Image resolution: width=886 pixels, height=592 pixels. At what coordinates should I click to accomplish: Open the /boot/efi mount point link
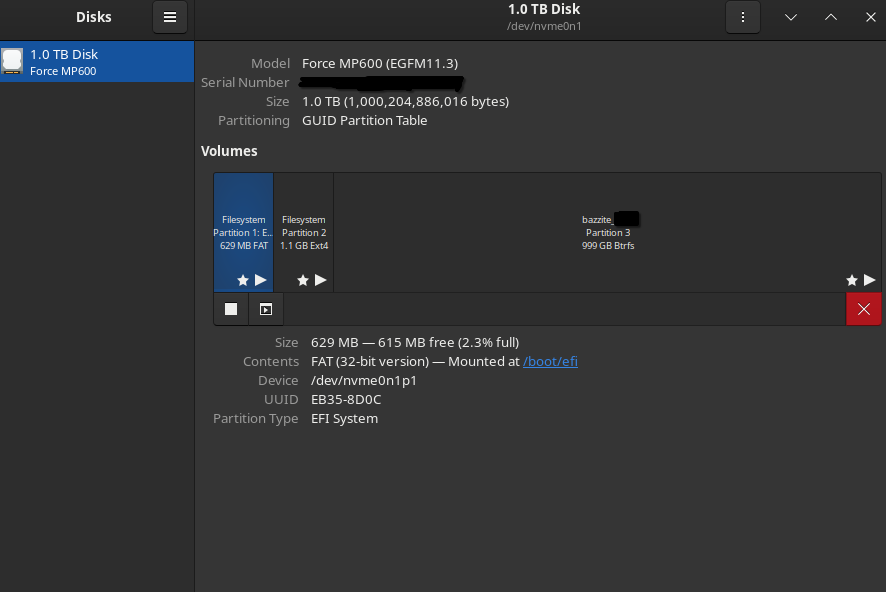point(550,361)
